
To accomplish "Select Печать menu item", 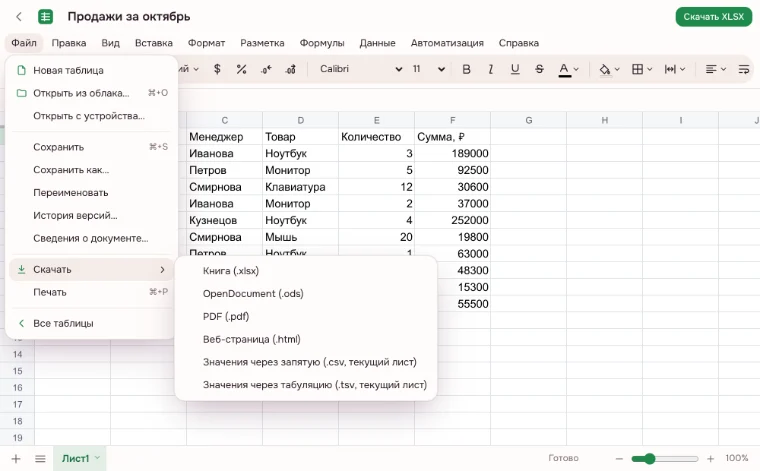I will pyautogui.click(x=91, y=292).
